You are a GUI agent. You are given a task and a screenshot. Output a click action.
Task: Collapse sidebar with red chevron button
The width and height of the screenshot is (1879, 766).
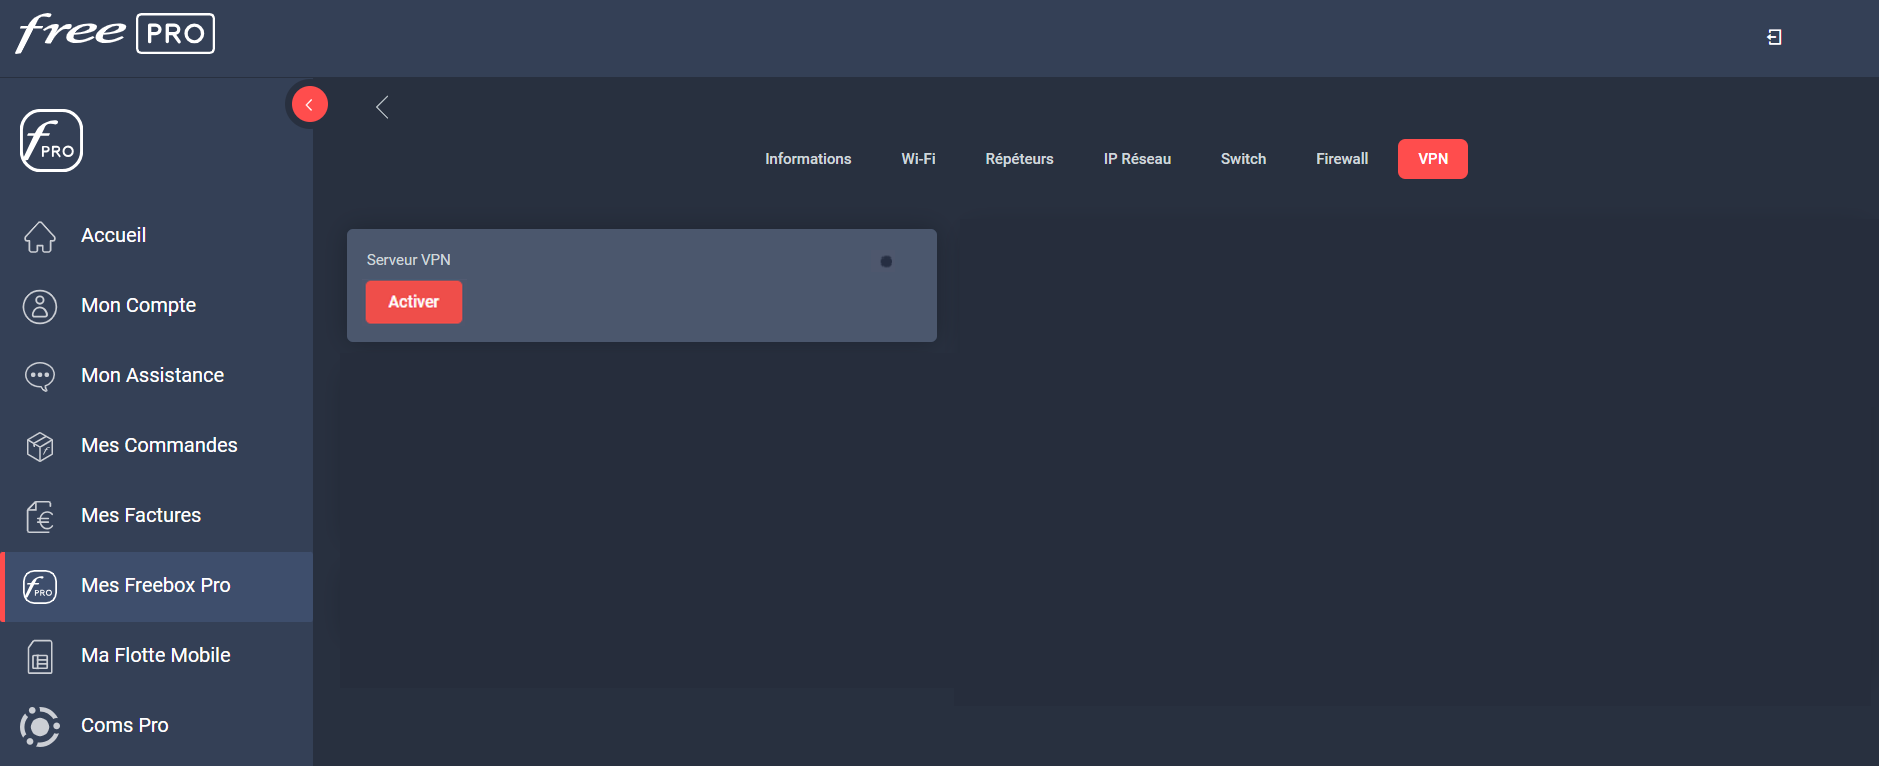point(309,104)
